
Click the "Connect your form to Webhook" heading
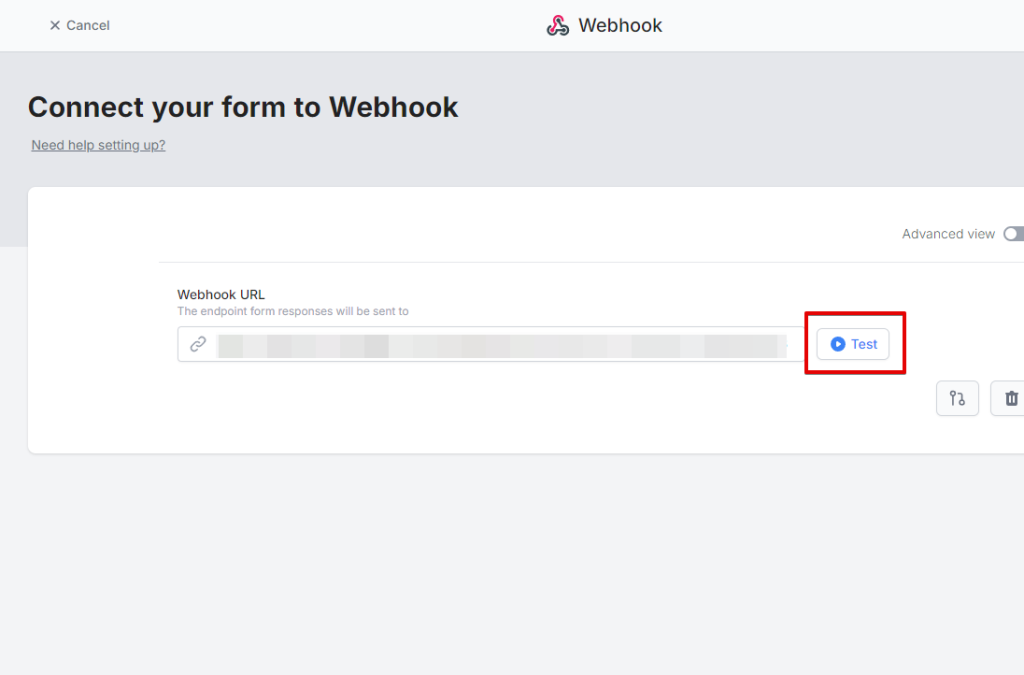tap(243, 107)
